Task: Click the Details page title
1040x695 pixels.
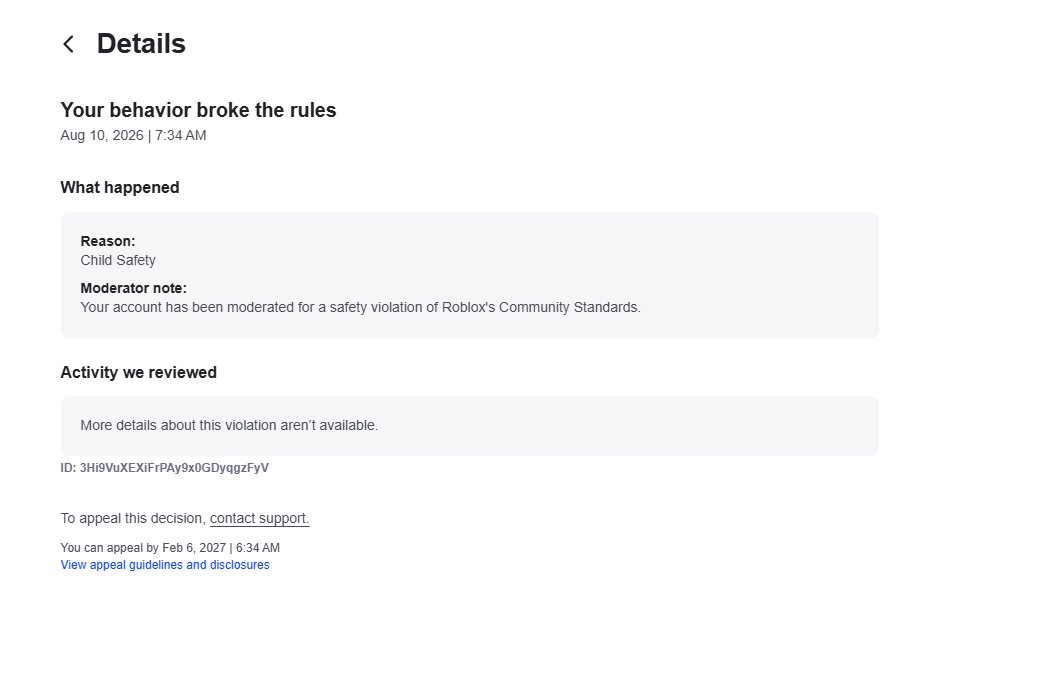Action: click(x=141, y=44)
